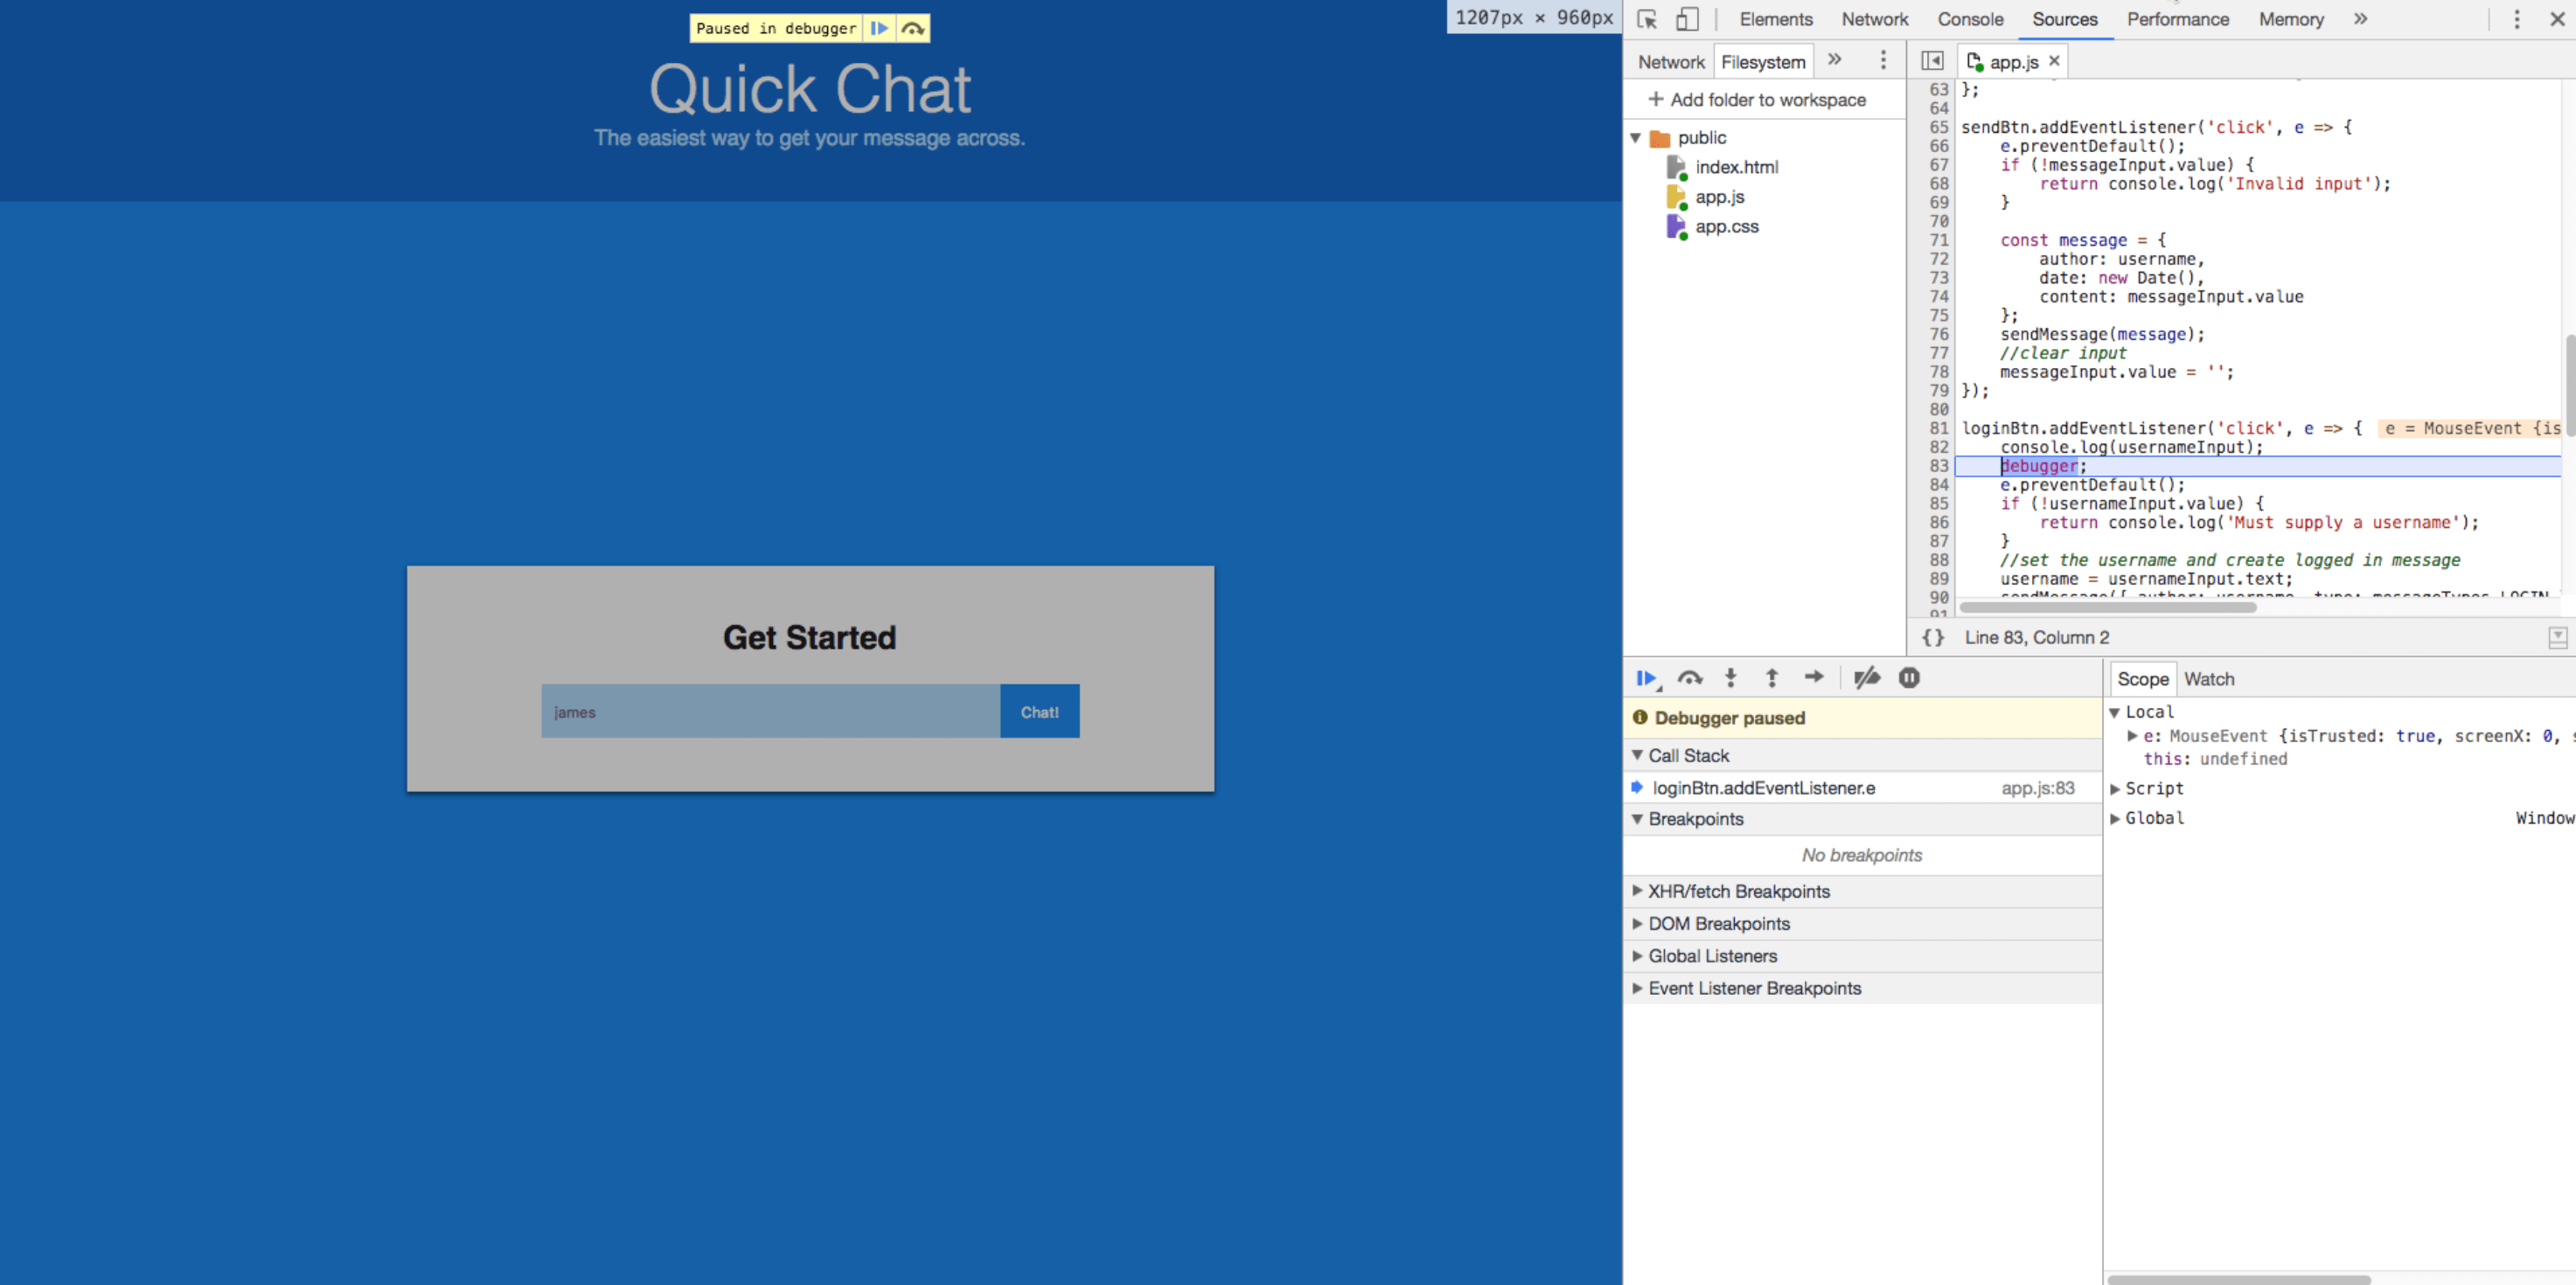Expand the XHR/fetch Breakpoints section
2576x1285 pixels.
coord(1638,891)
